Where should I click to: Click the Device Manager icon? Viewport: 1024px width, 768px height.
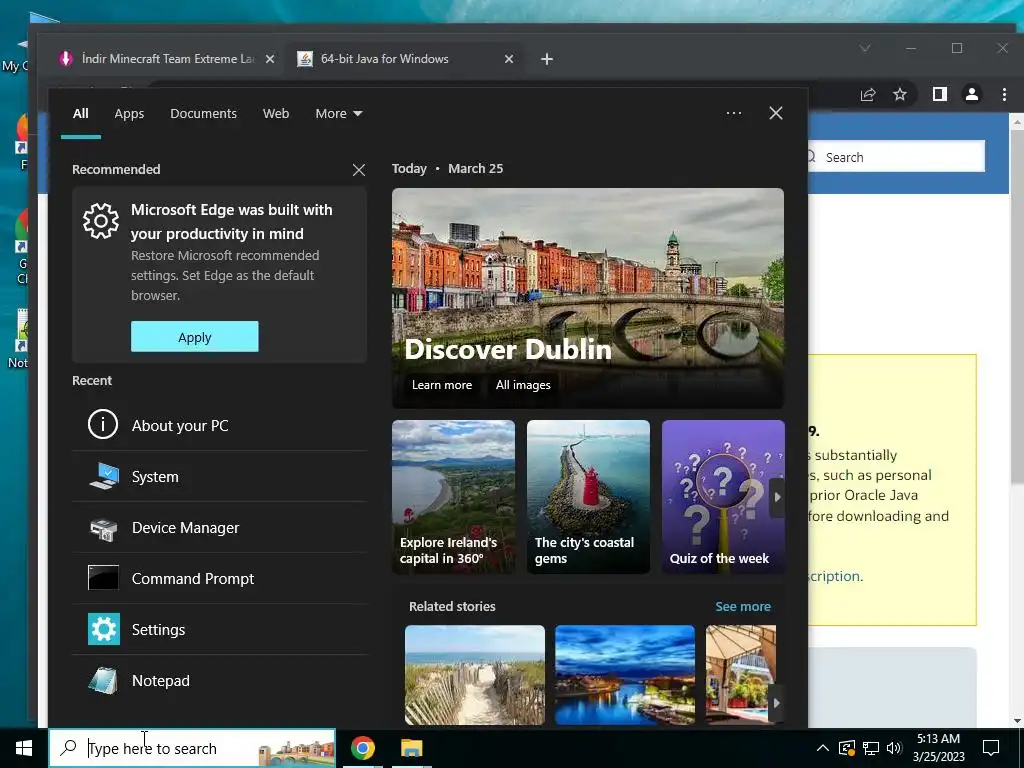pos(103,528)
